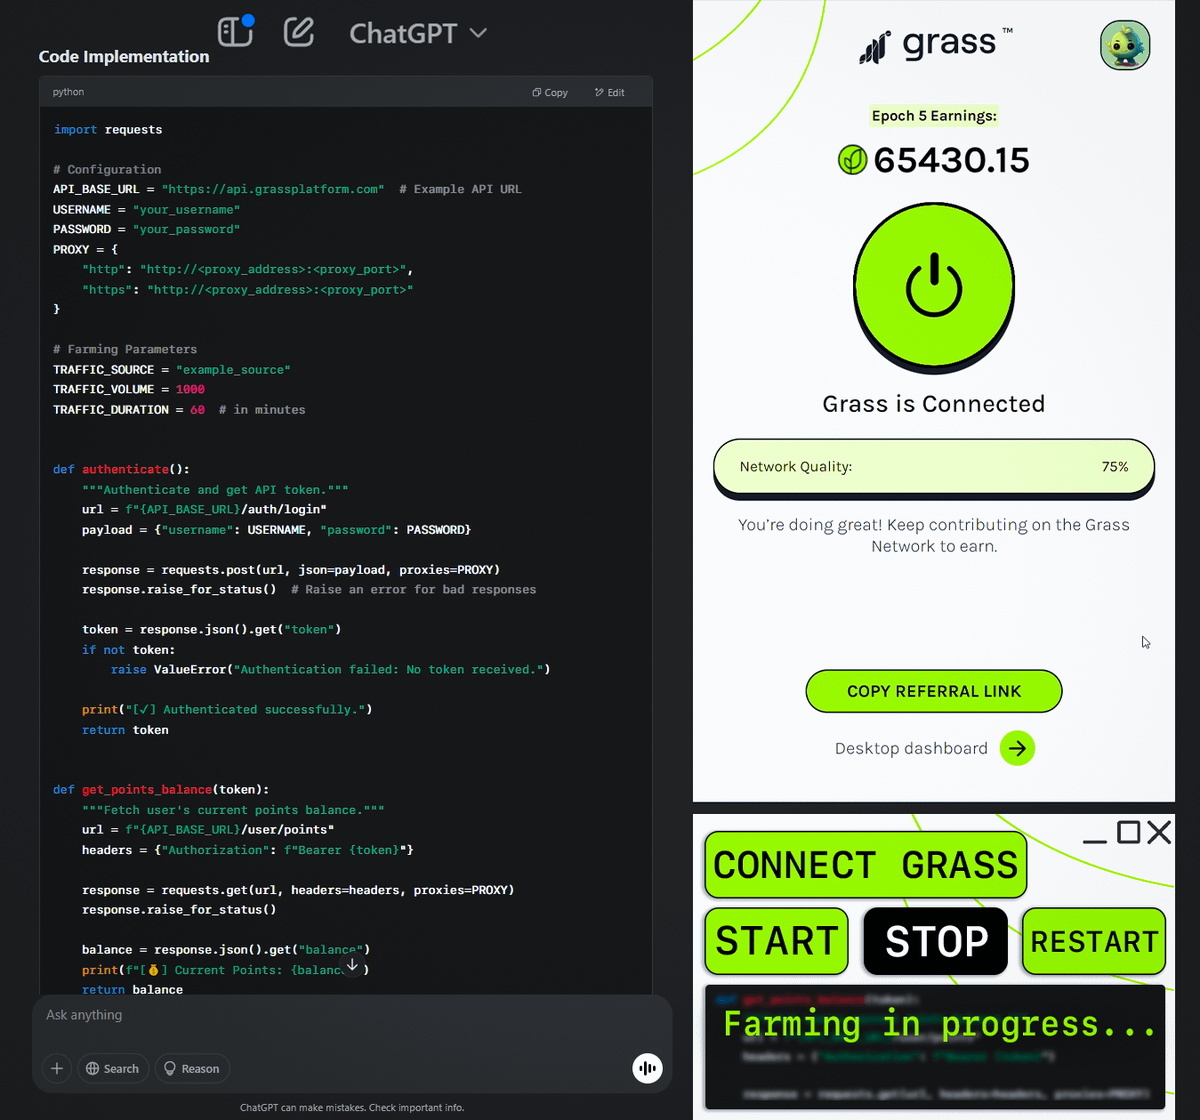Click the '# Farming Parameters' comment
Image resolution: width=1200 pixels, height=1120 pixels.
[125, 349]
